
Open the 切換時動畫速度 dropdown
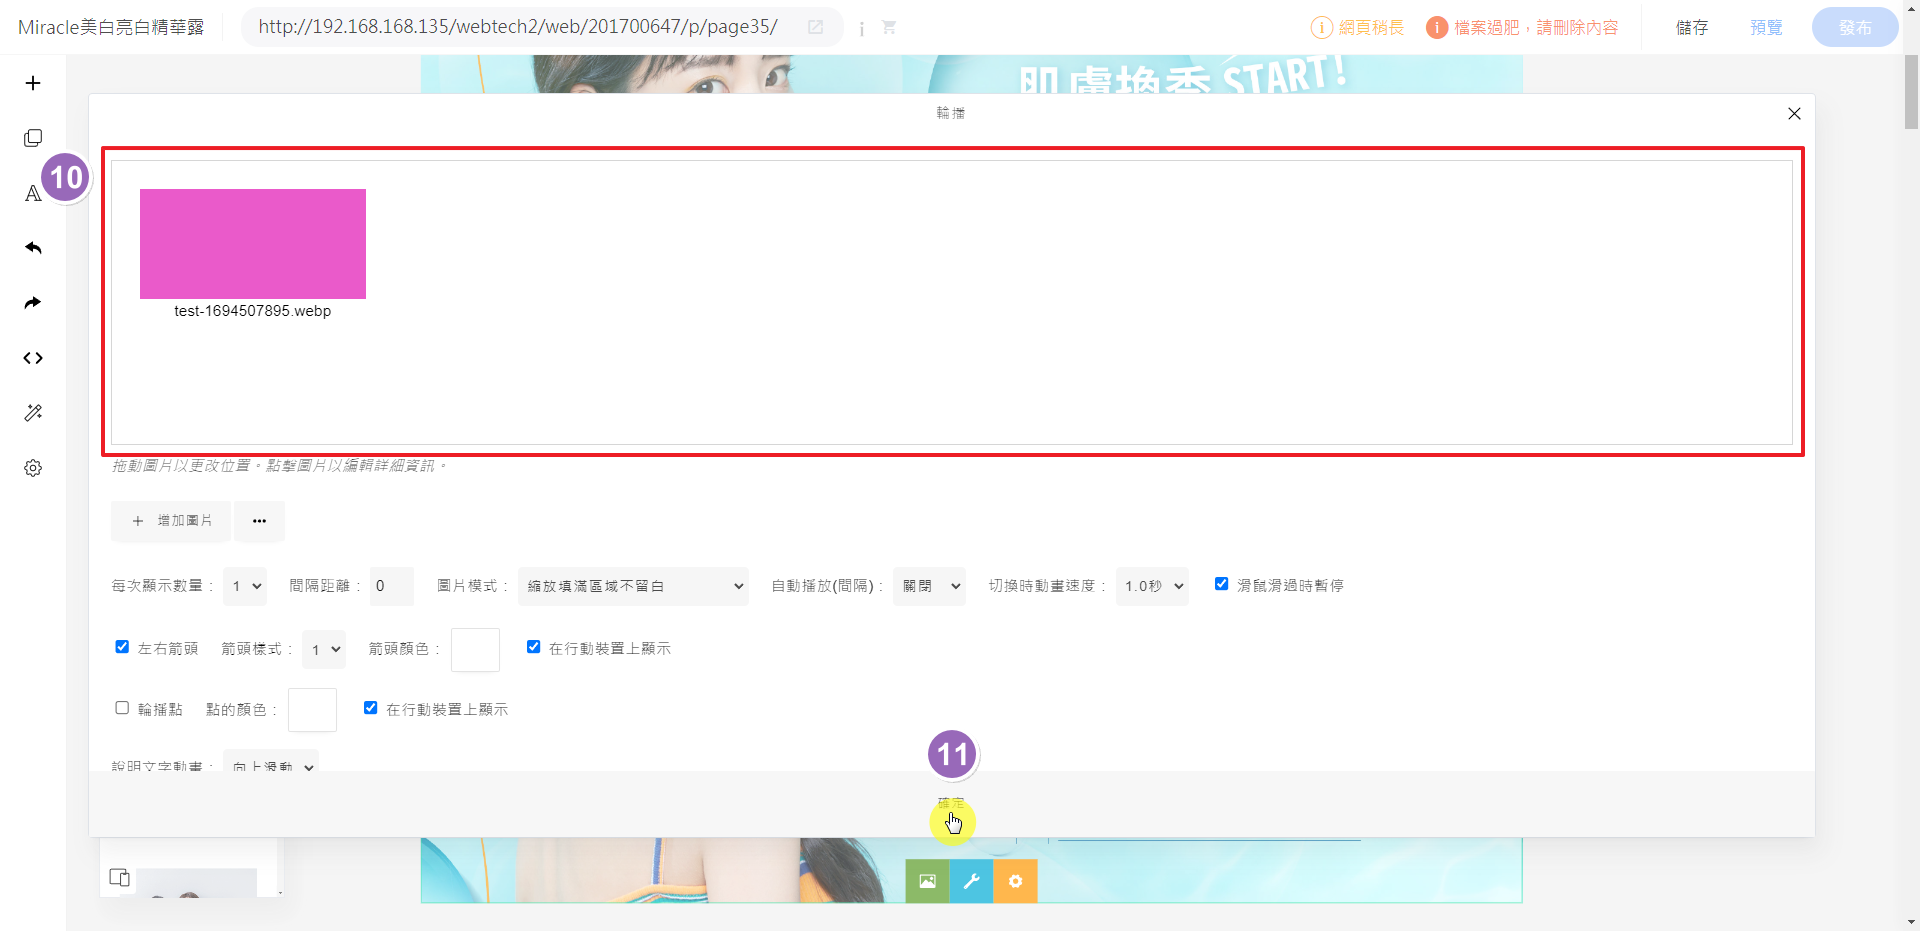tap(1152, 586)
